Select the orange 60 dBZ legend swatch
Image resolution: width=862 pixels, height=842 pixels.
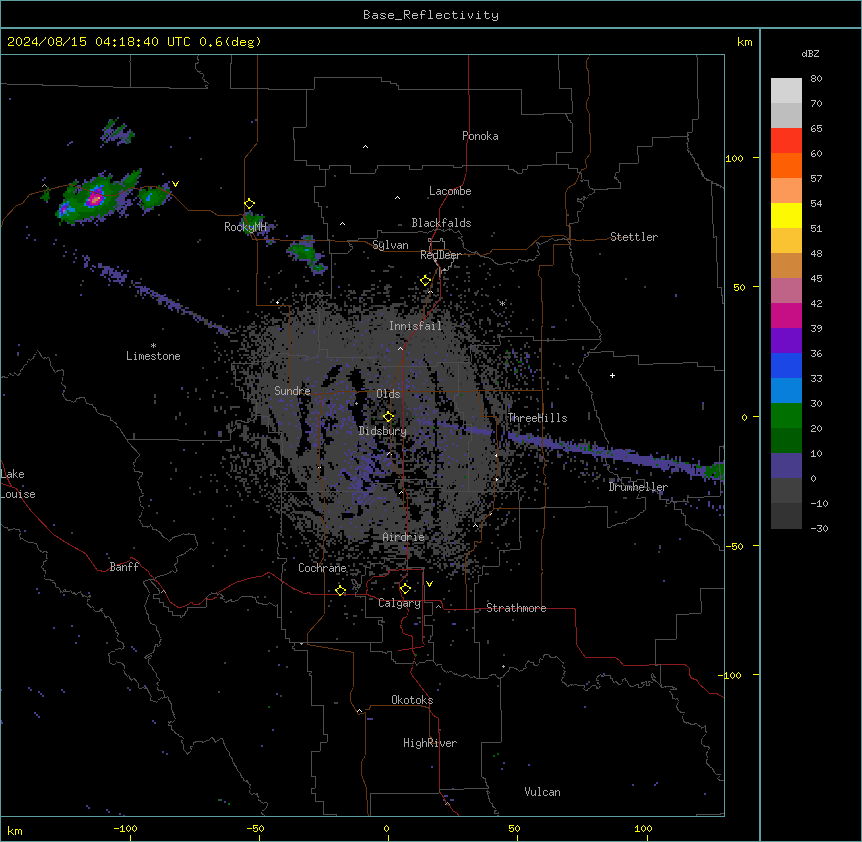pyautogui.click(x=786, y=165)
